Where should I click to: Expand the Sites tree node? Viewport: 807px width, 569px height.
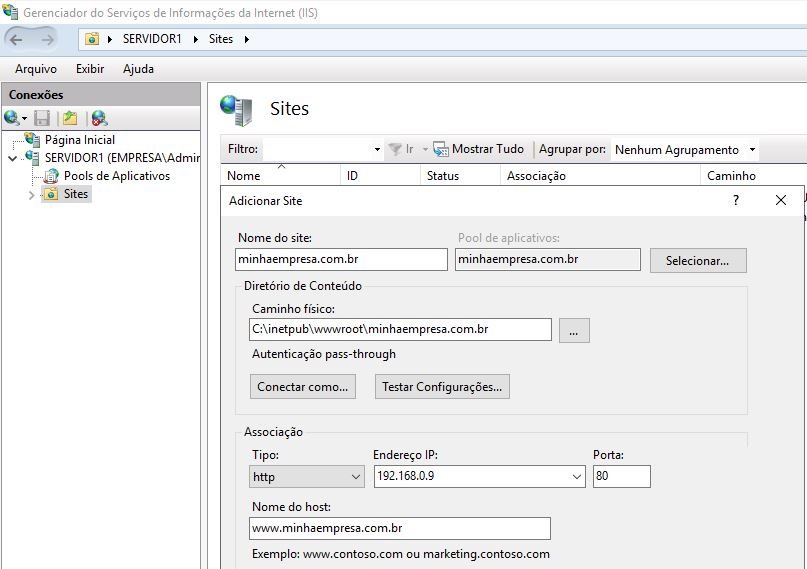tap(31, 195)
